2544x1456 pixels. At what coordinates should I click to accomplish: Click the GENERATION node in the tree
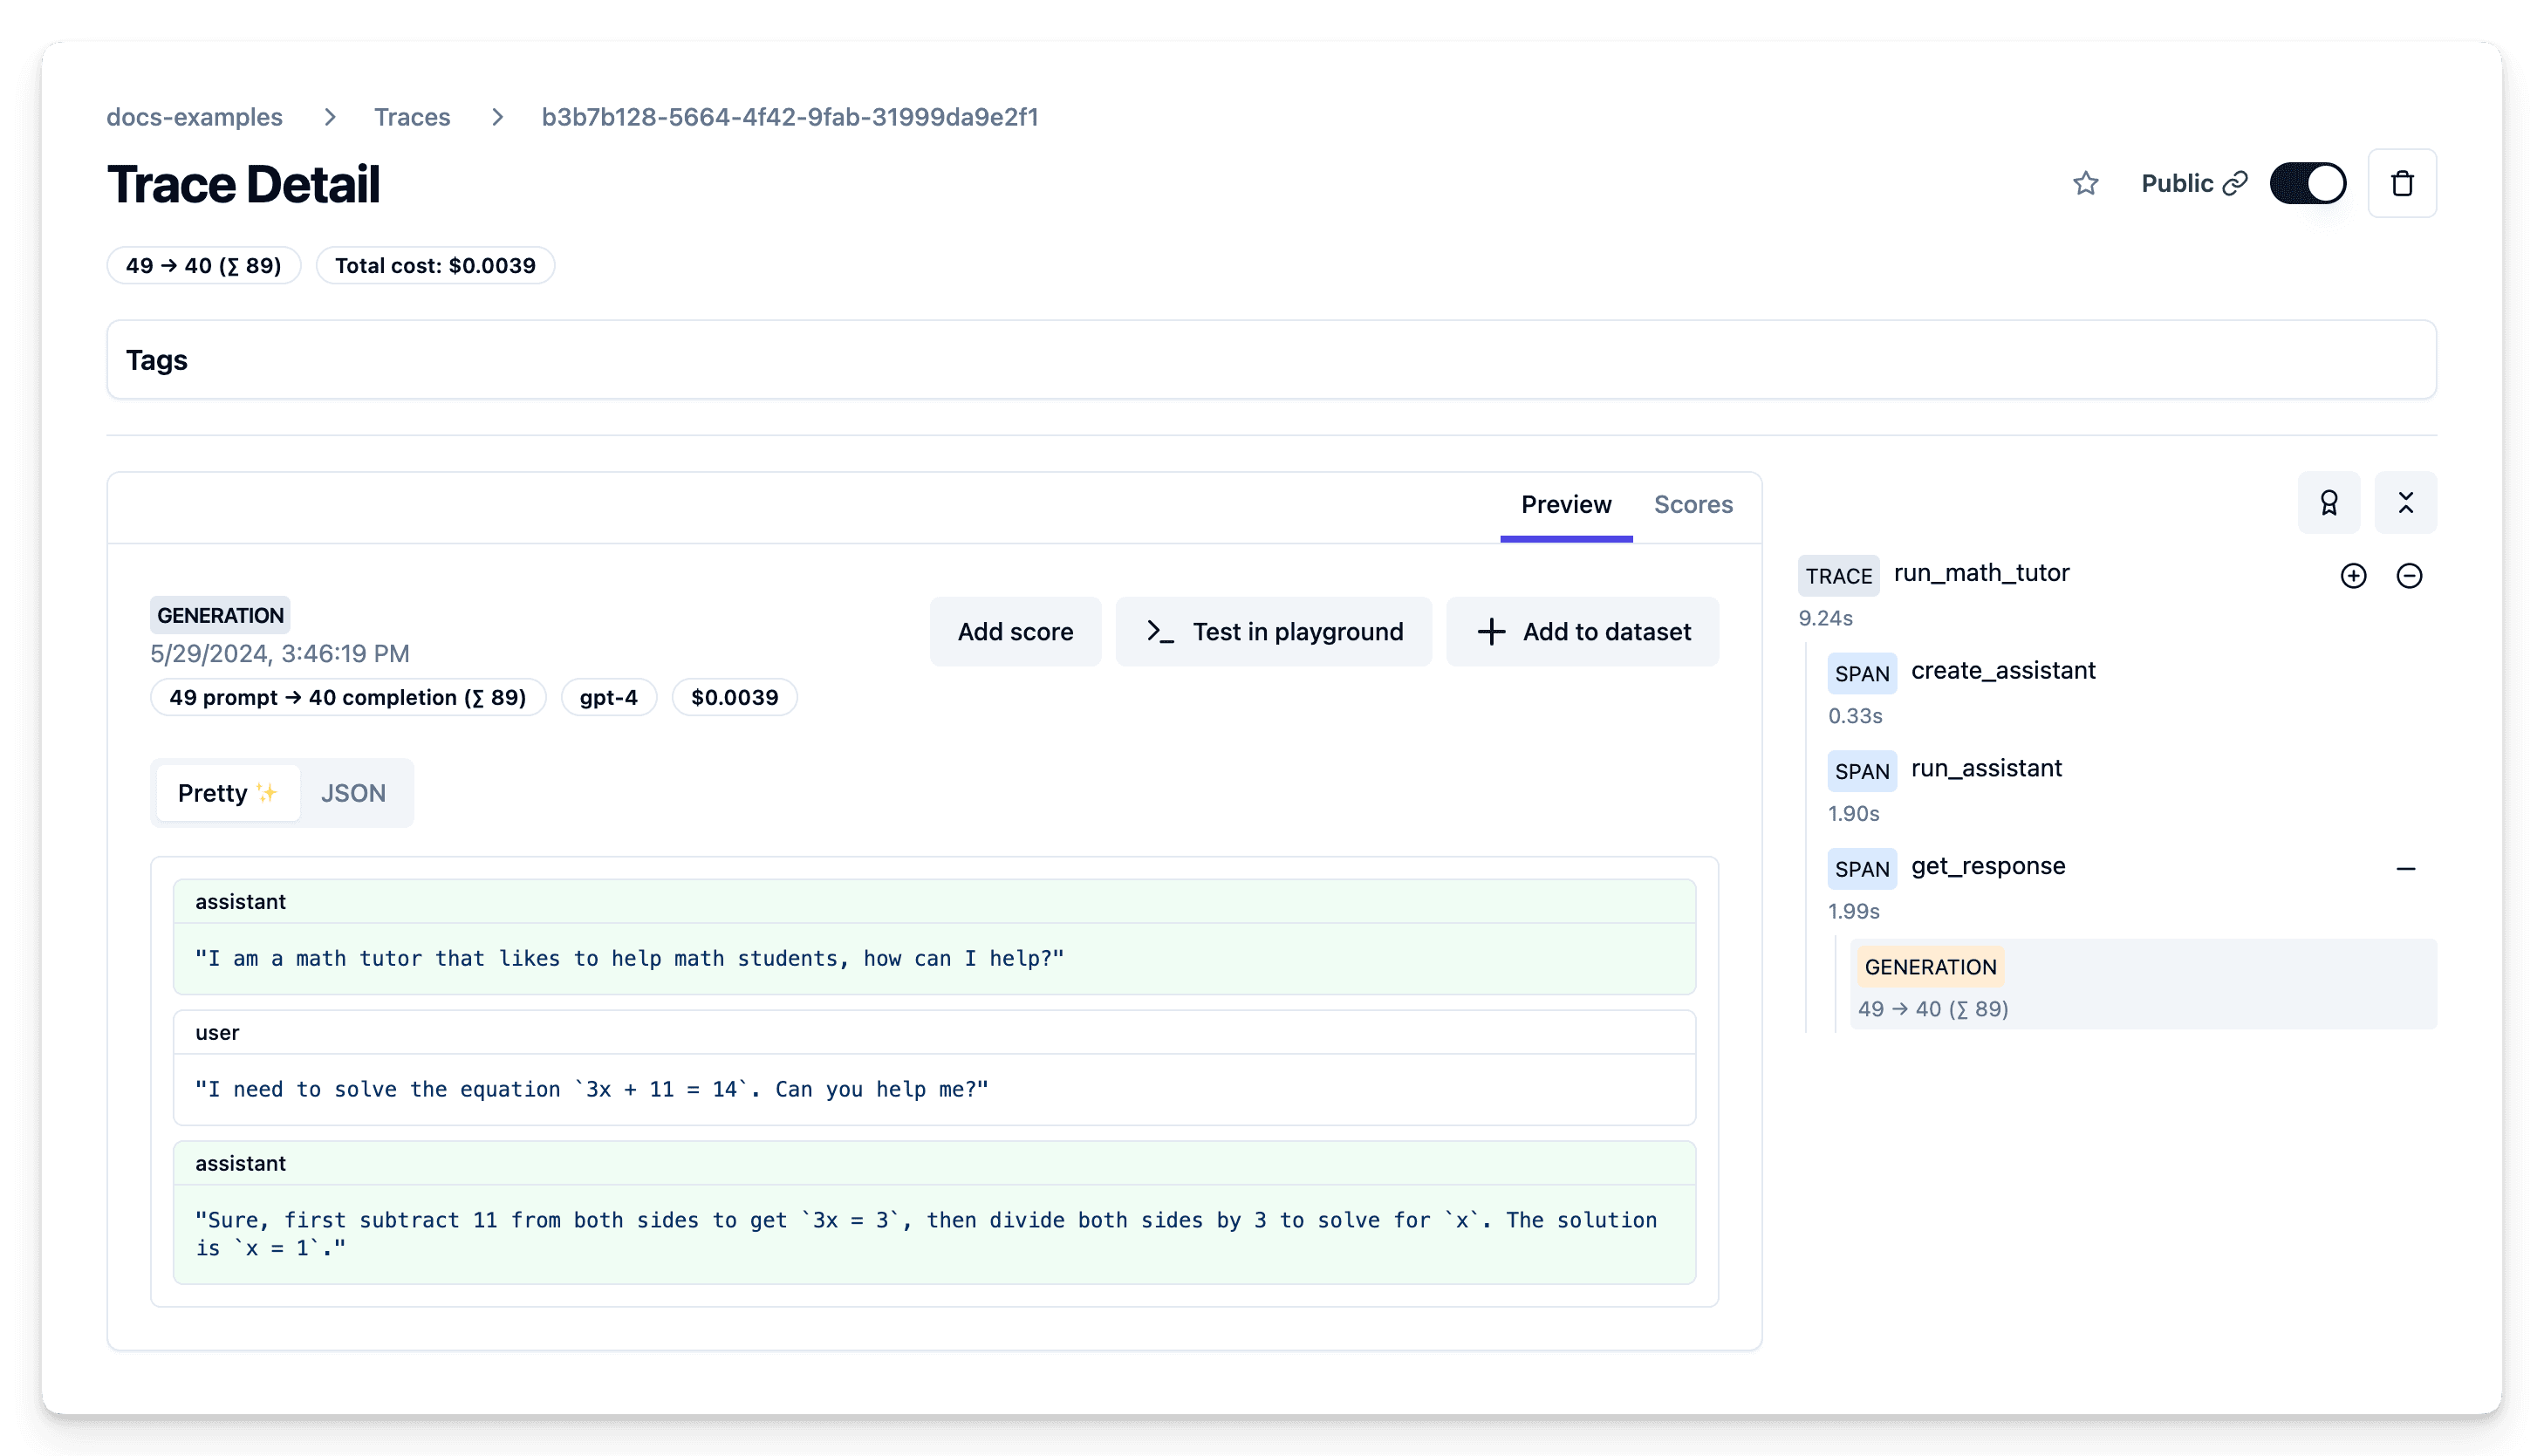tap(1931, 966)
